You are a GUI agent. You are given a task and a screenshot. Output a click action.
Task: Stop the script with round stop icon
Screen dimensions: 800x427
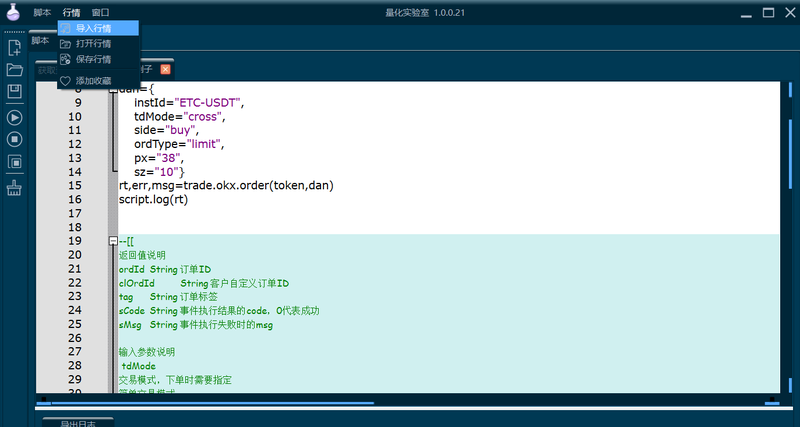pos(14,139)
